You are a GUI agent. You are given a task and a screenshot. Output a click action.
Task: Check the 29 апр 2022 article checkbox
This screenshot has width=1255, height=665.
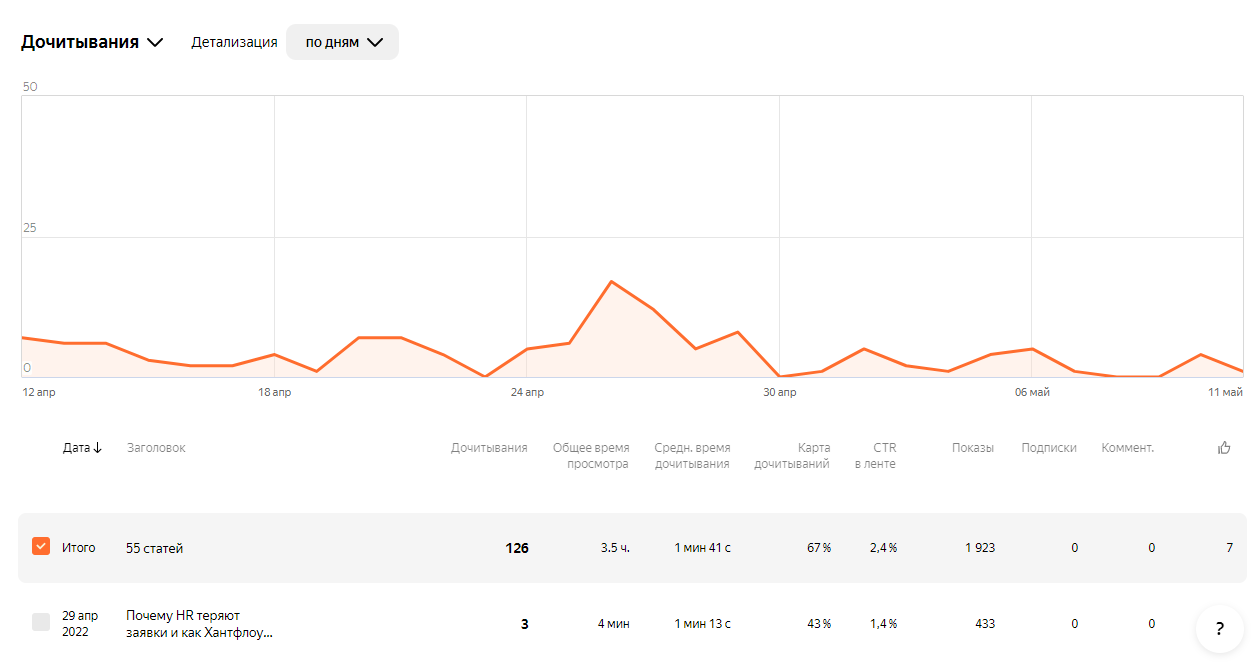(41, 623)
